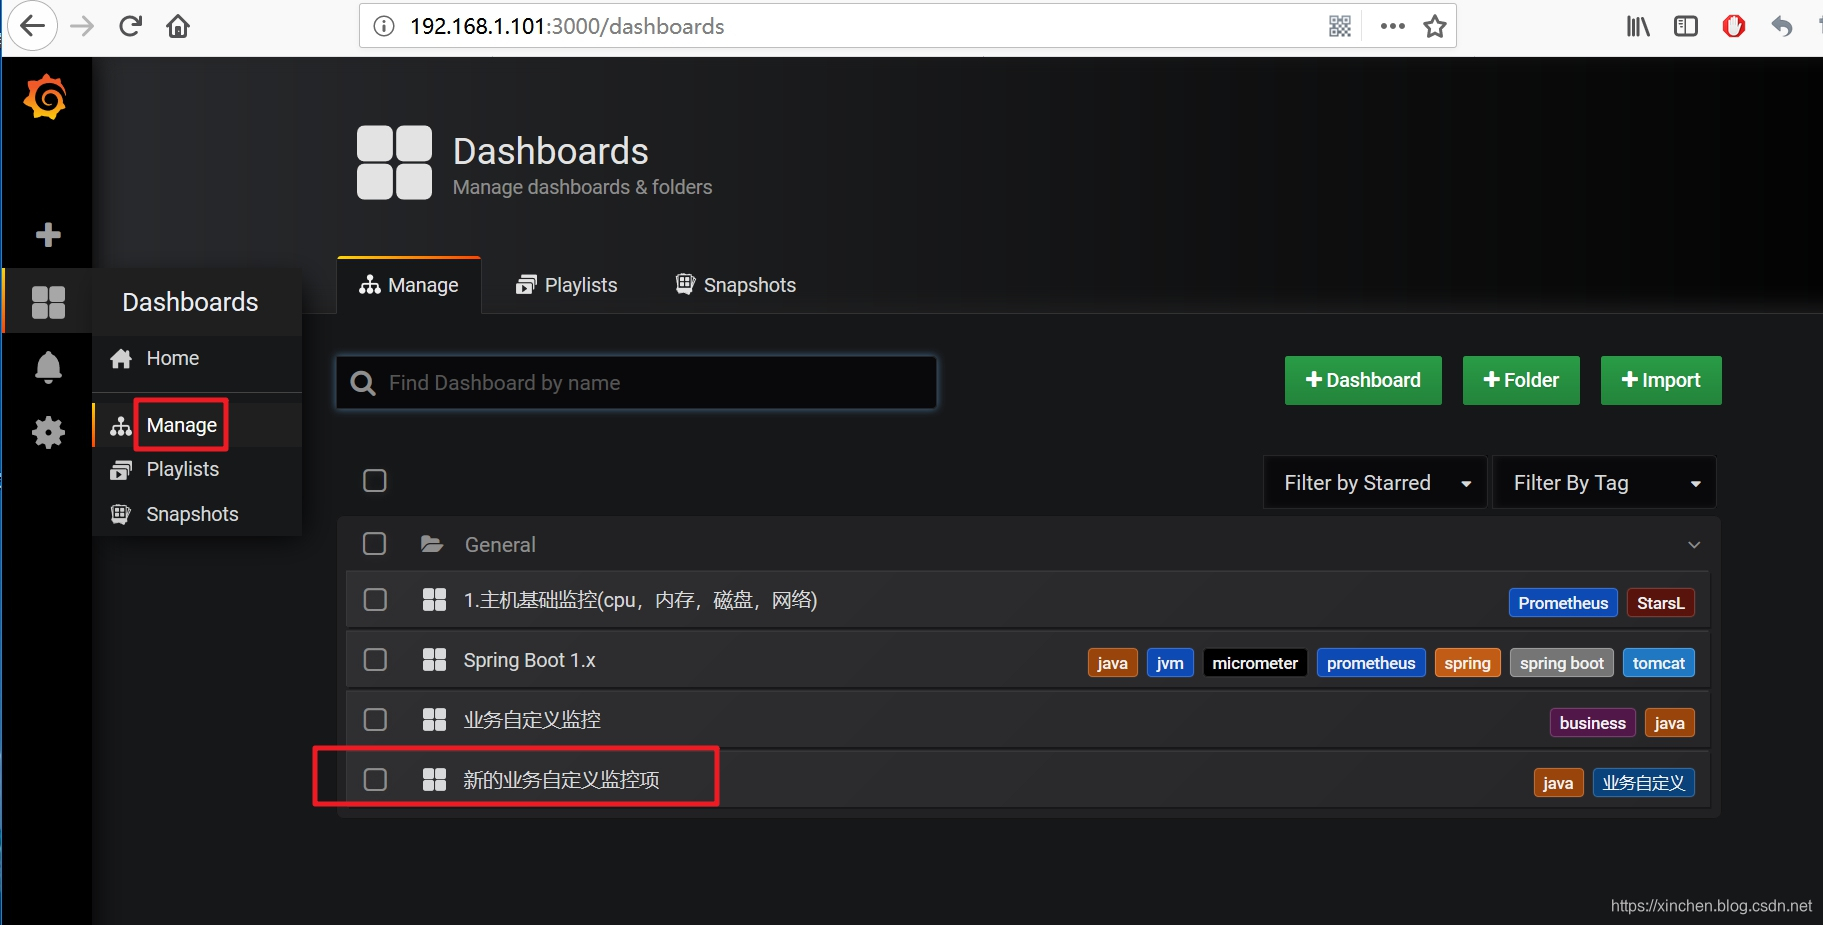Filter by the micrometer tag
This screenshot has width=1823, height=925.
[1255, 663]
